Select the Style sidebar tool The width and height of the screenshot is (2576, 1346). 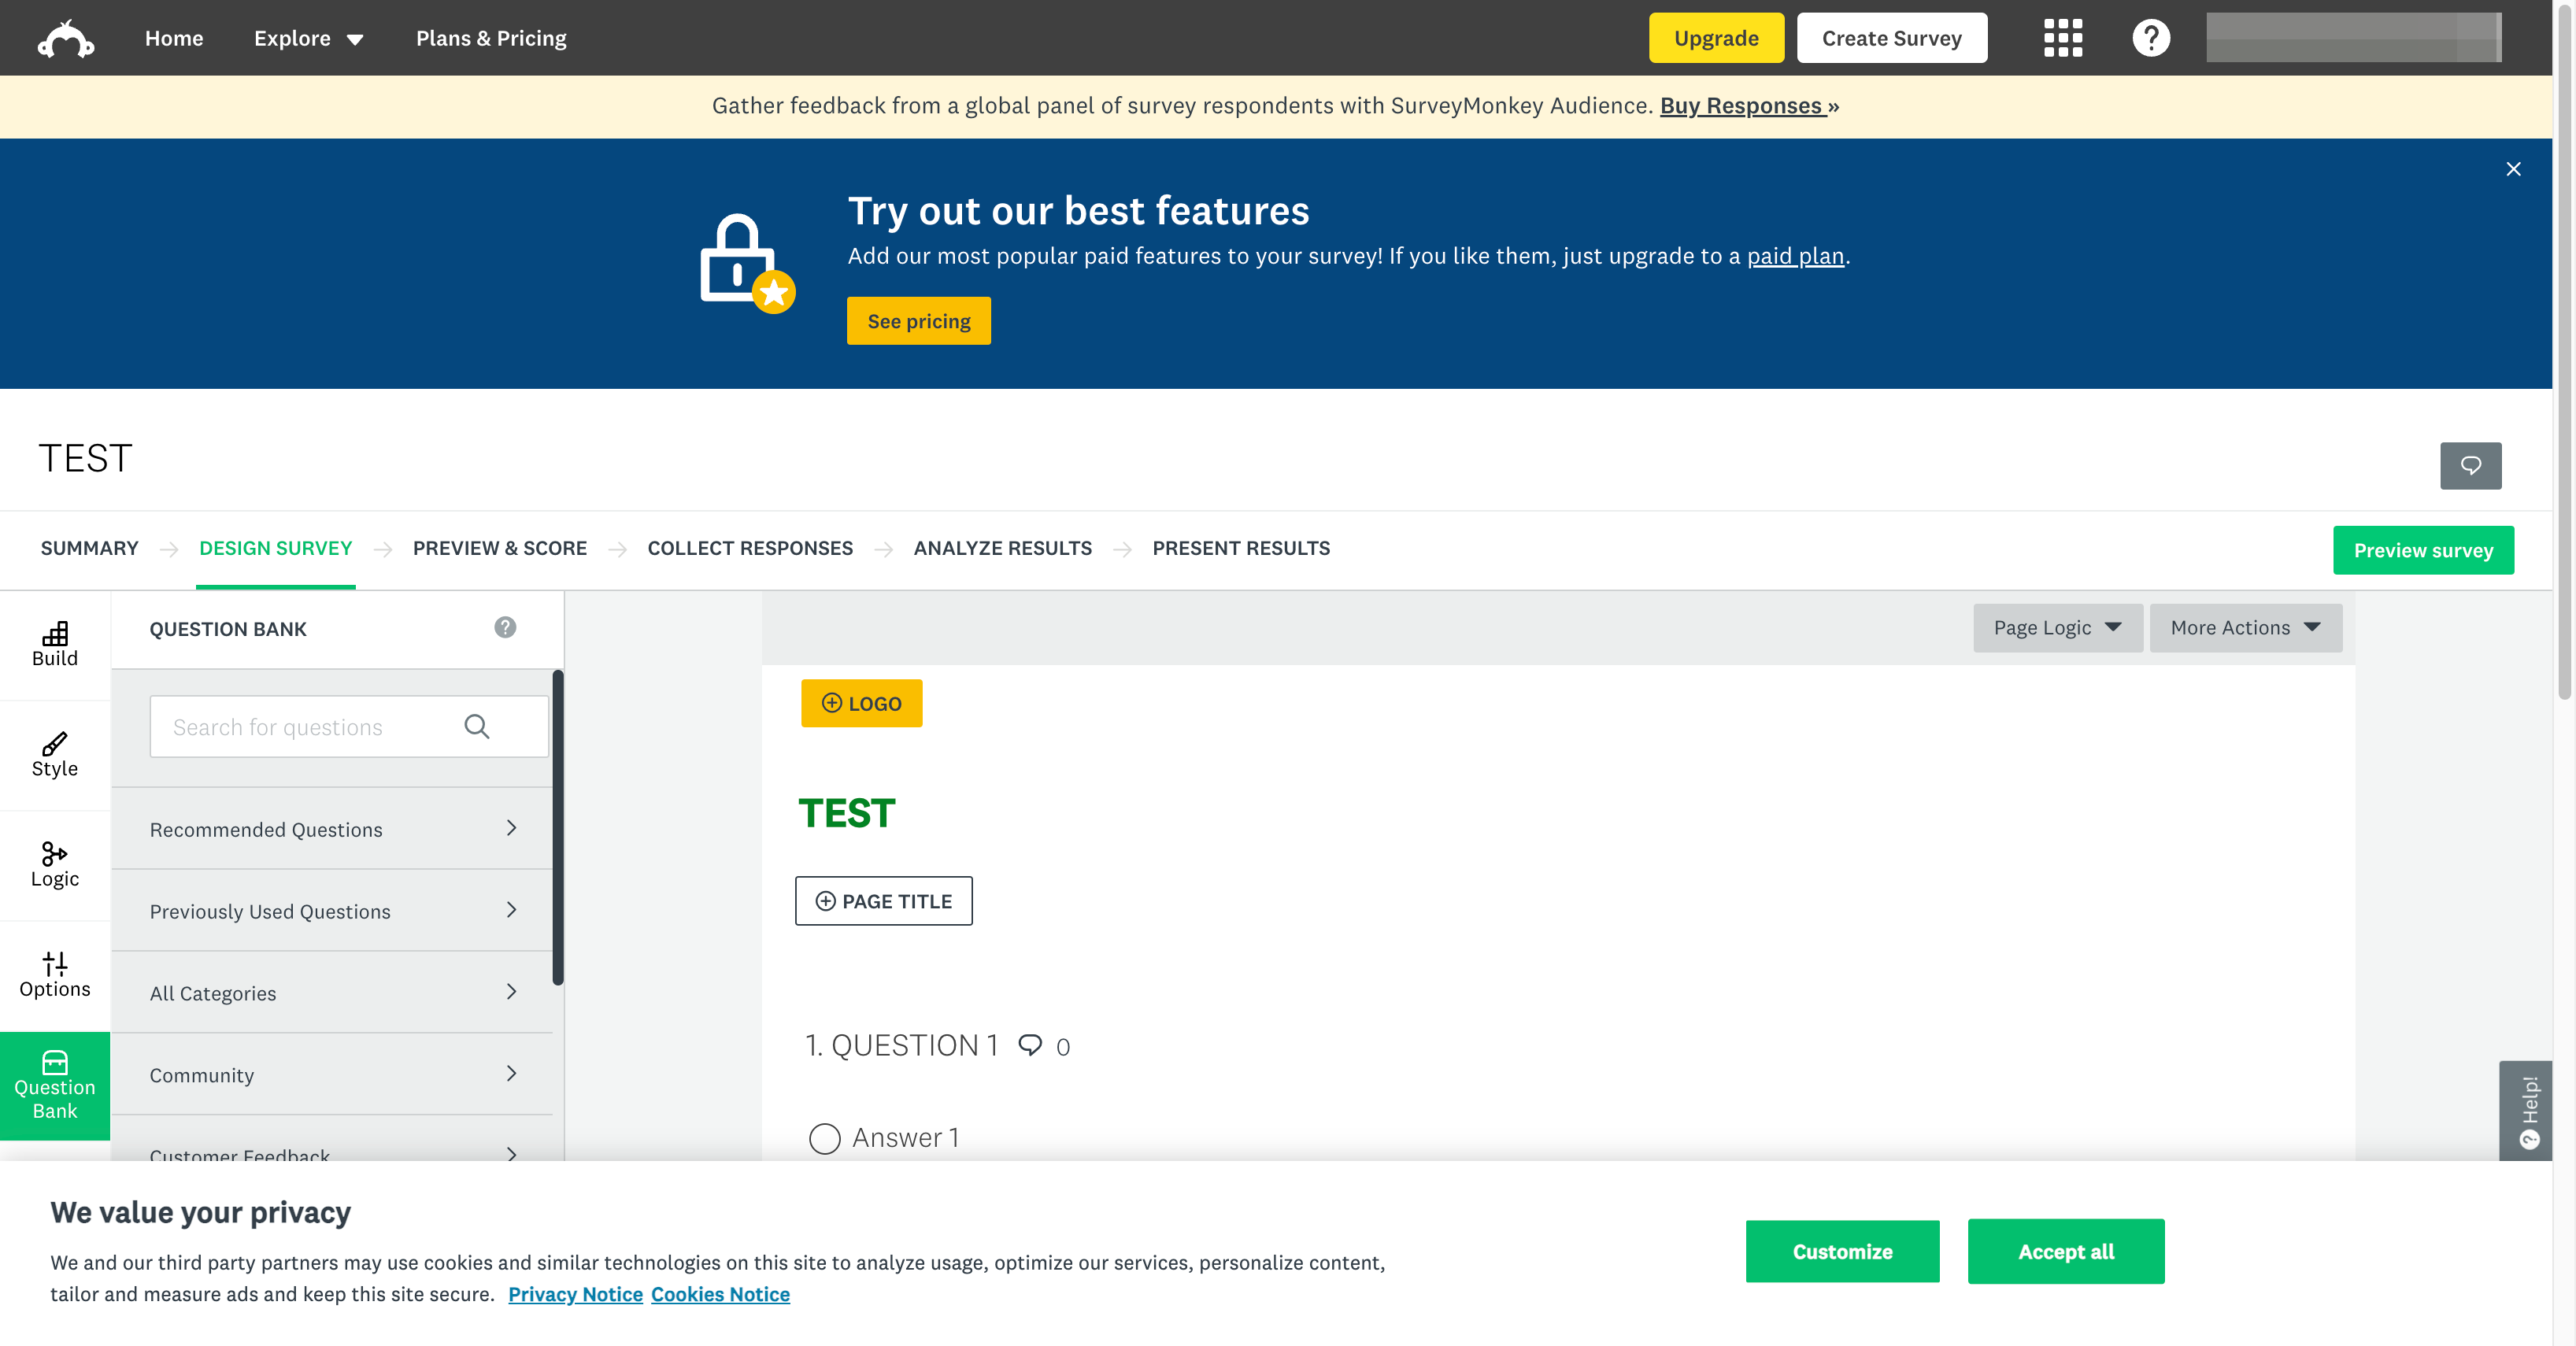[x=55, y=755]
